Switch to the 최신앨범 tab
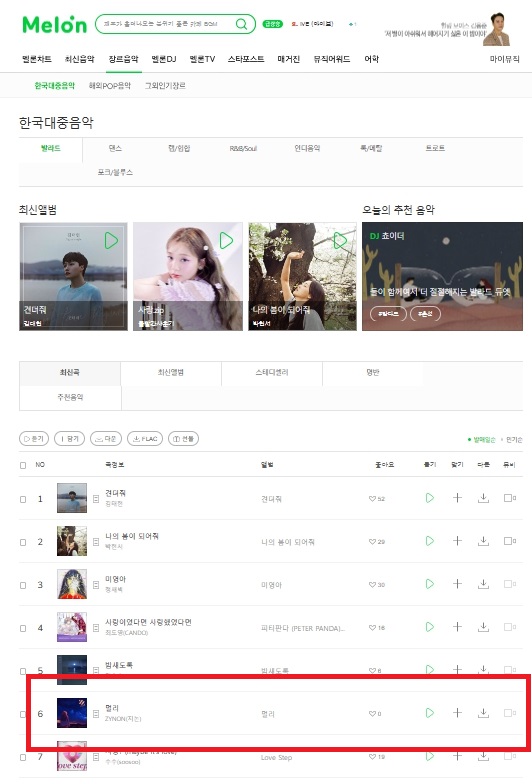This screenshot has height=784, width=532. point(170,372)
